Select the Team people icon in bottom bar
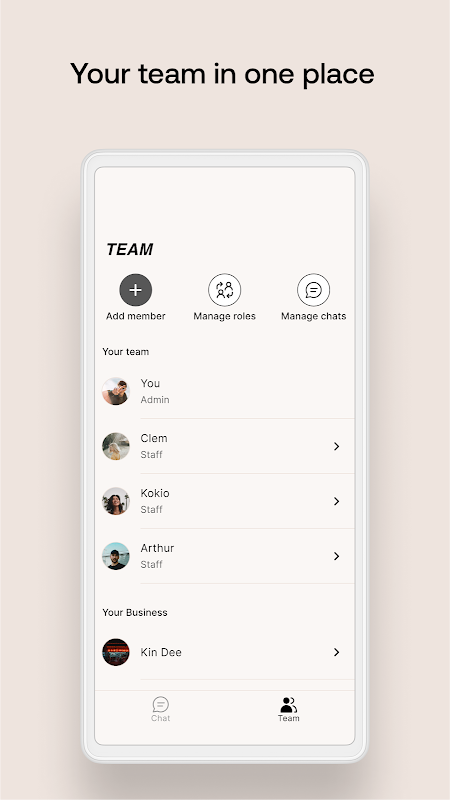Screen dimensions: 450x800 (288, 705)
